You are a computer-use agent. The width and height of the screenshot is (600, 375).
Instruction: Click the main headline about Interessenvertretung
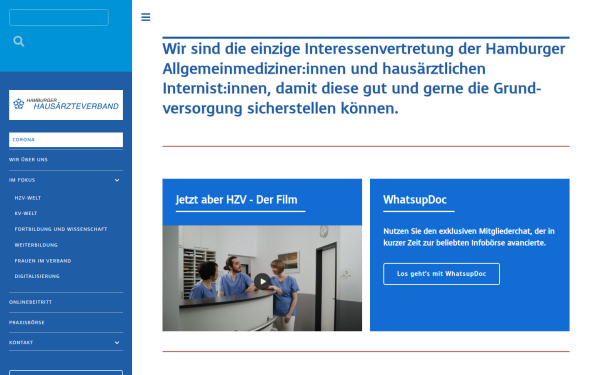point(364,78)
